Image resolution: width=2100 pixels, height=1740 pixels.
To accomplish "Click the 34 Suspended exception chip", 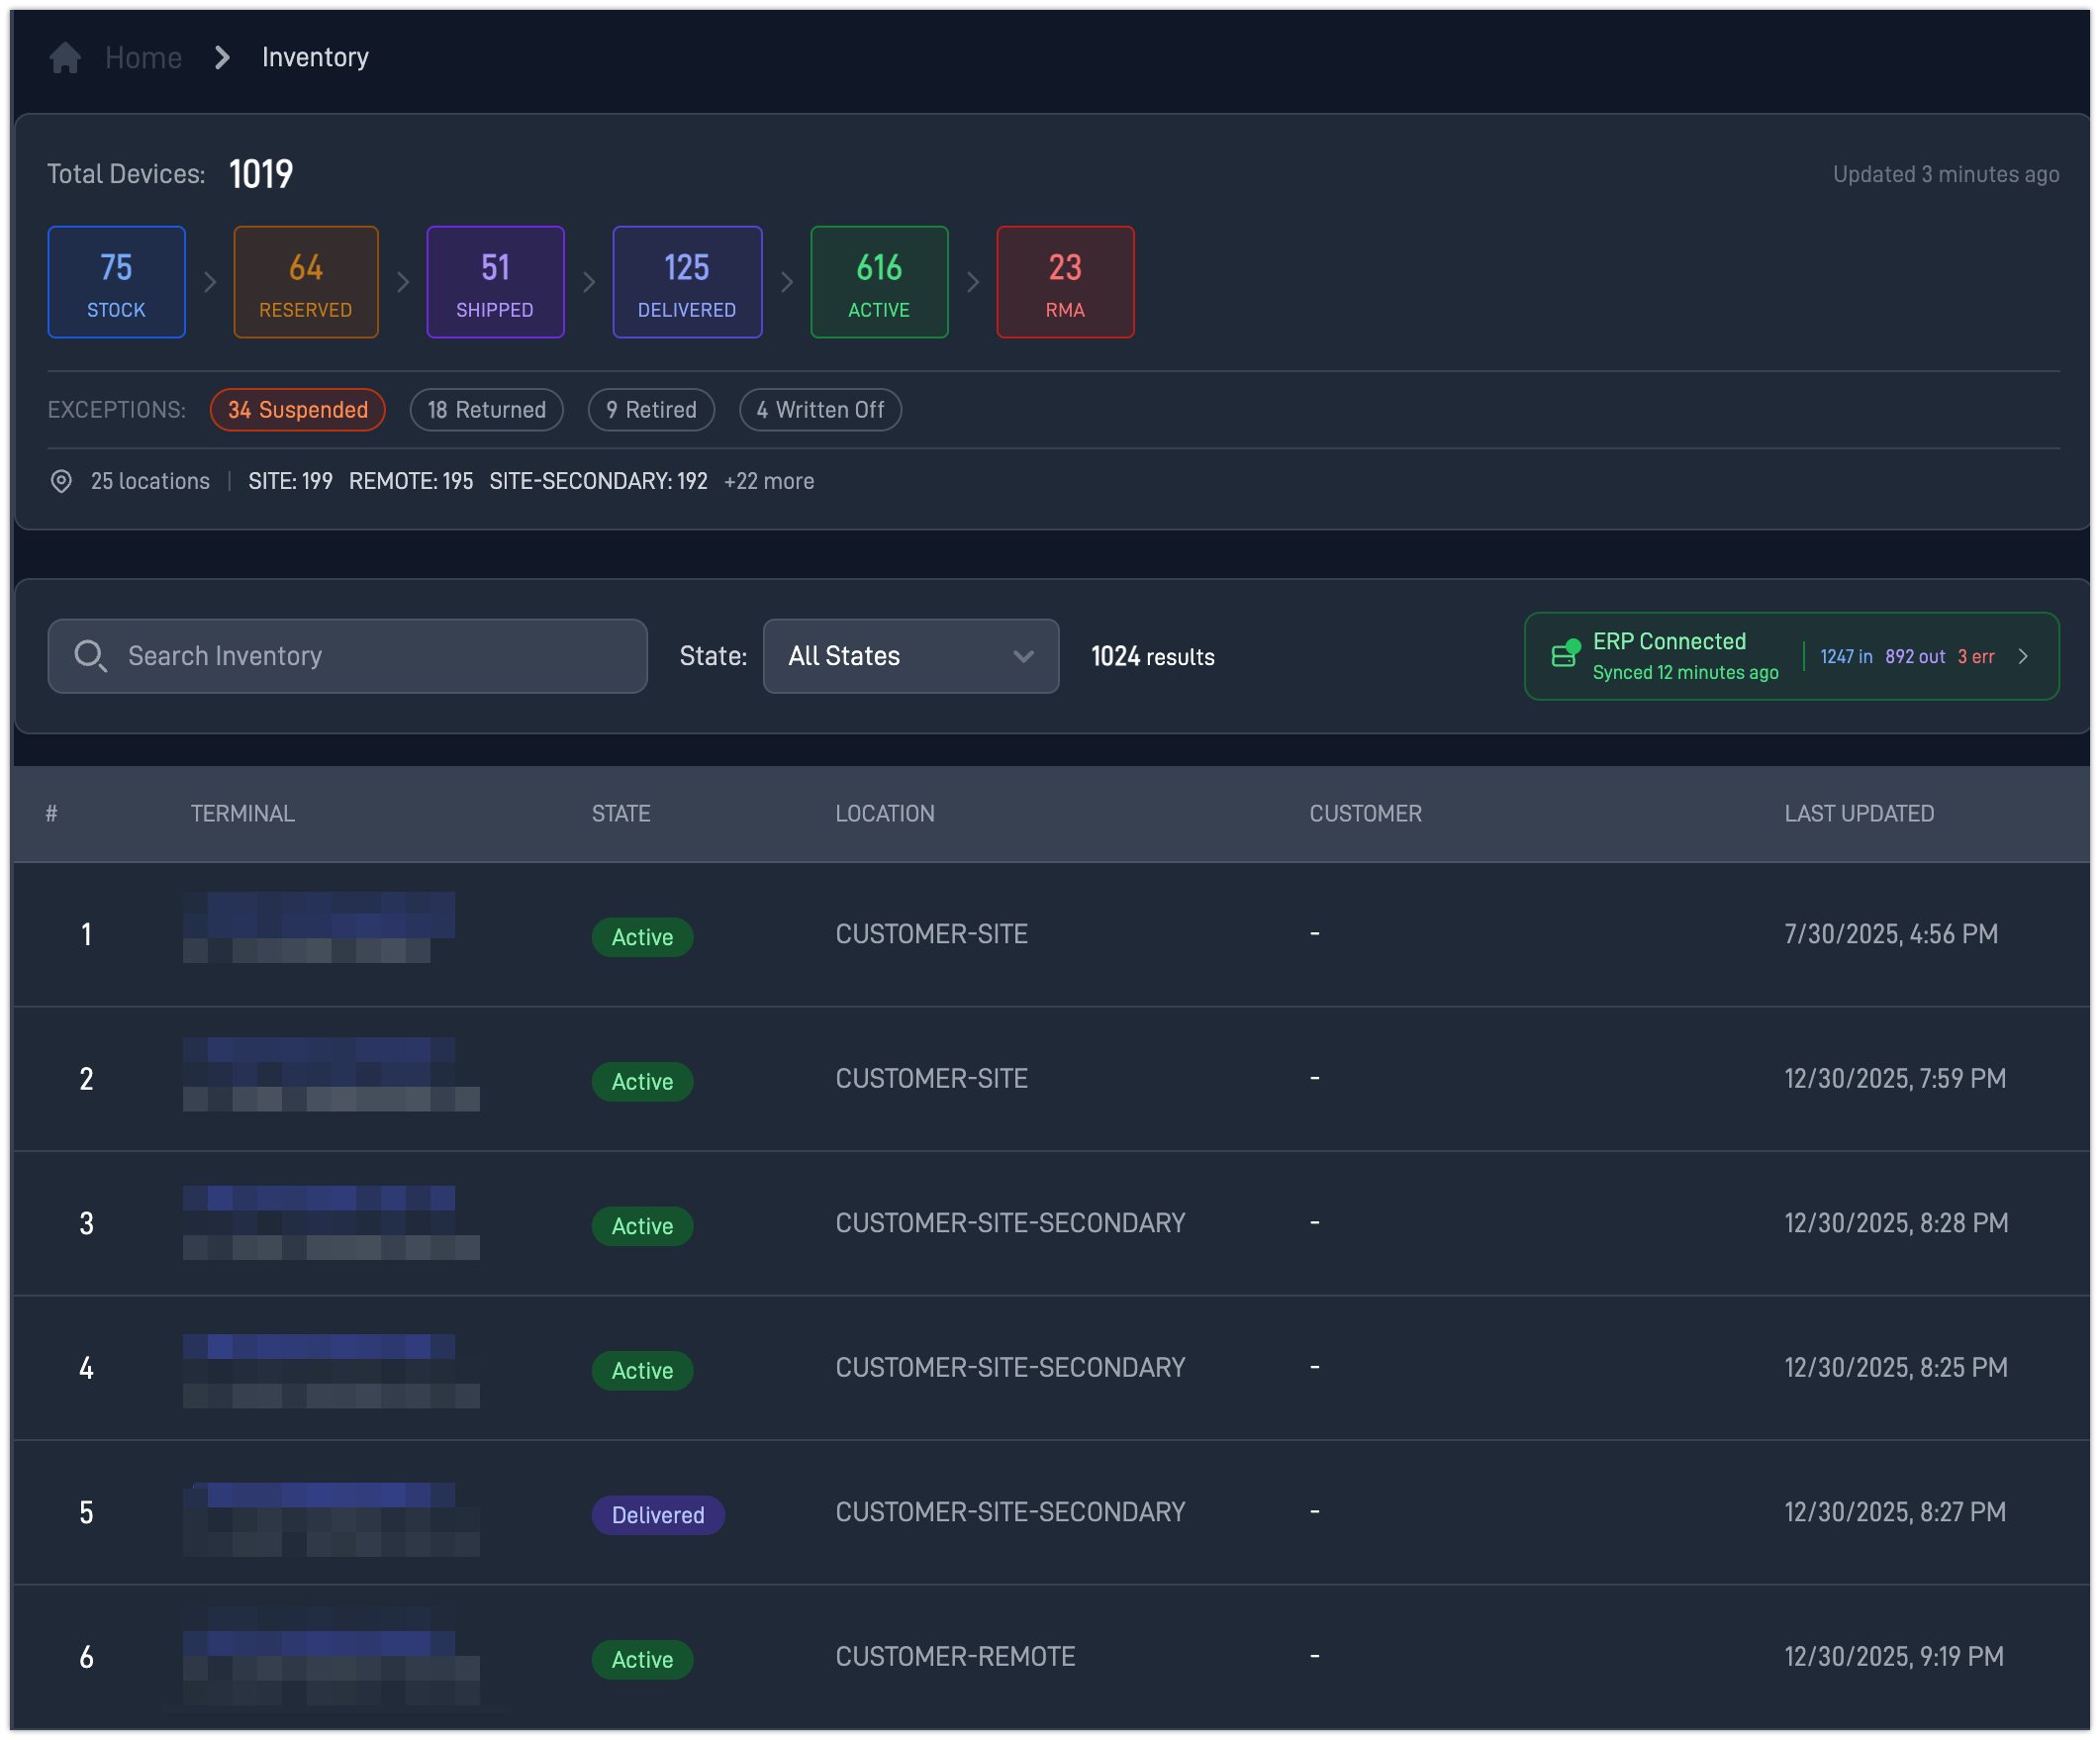I will [297, 410].
